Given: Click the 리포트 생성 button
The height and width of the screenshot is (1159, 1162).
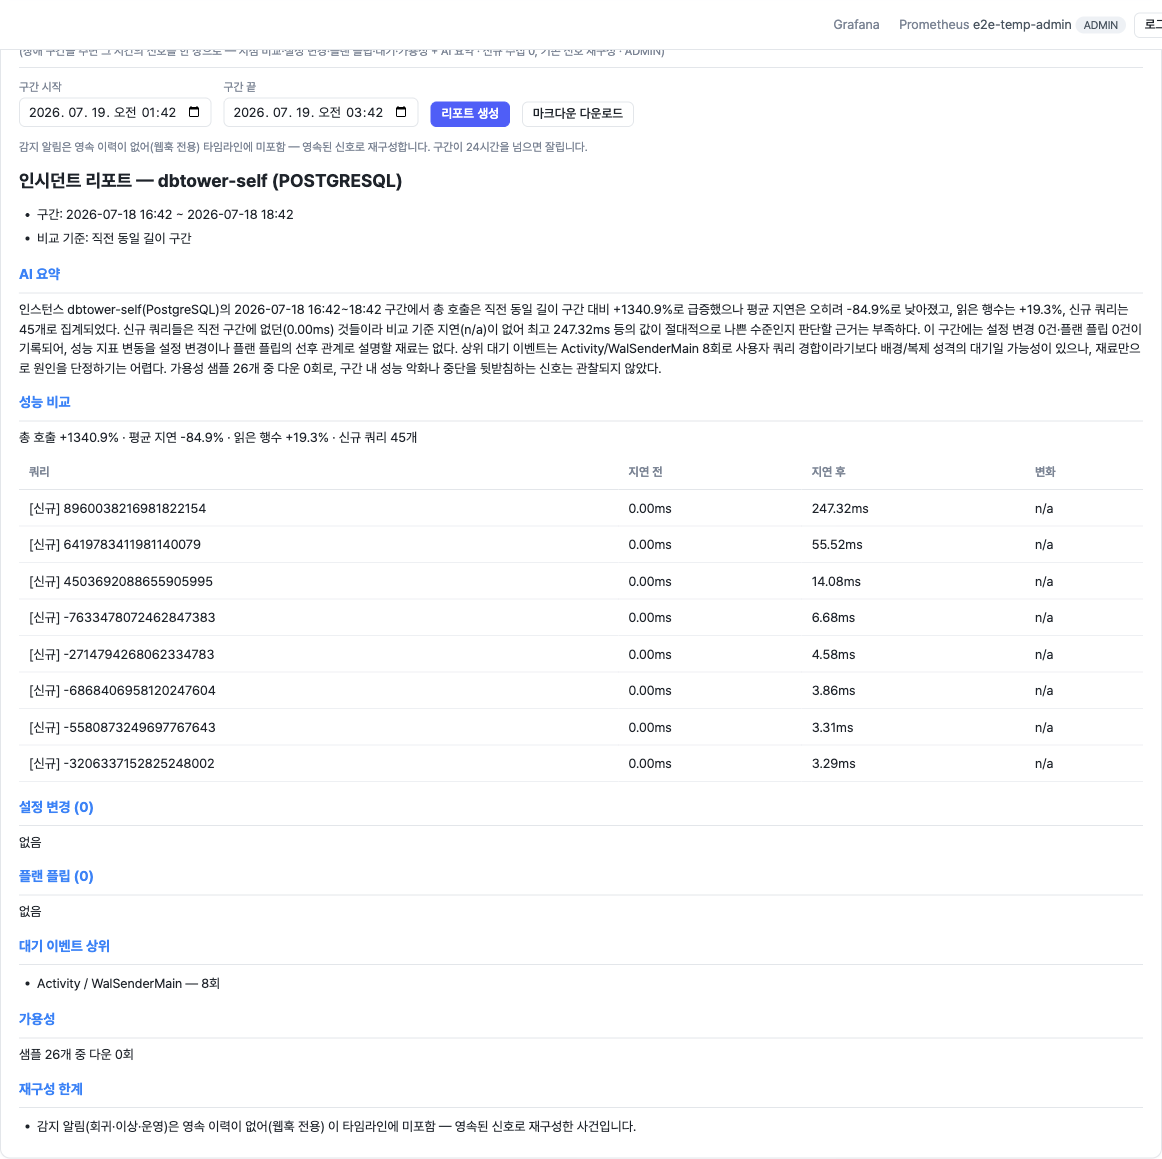Looking at the screenshot, I should 470,113.
